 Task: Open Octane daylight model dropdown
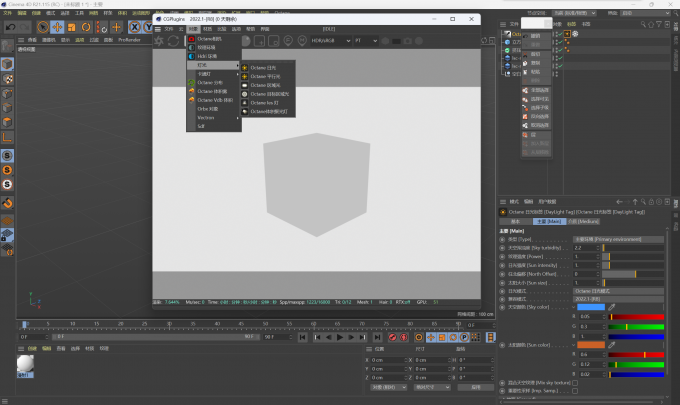(618, 291)
